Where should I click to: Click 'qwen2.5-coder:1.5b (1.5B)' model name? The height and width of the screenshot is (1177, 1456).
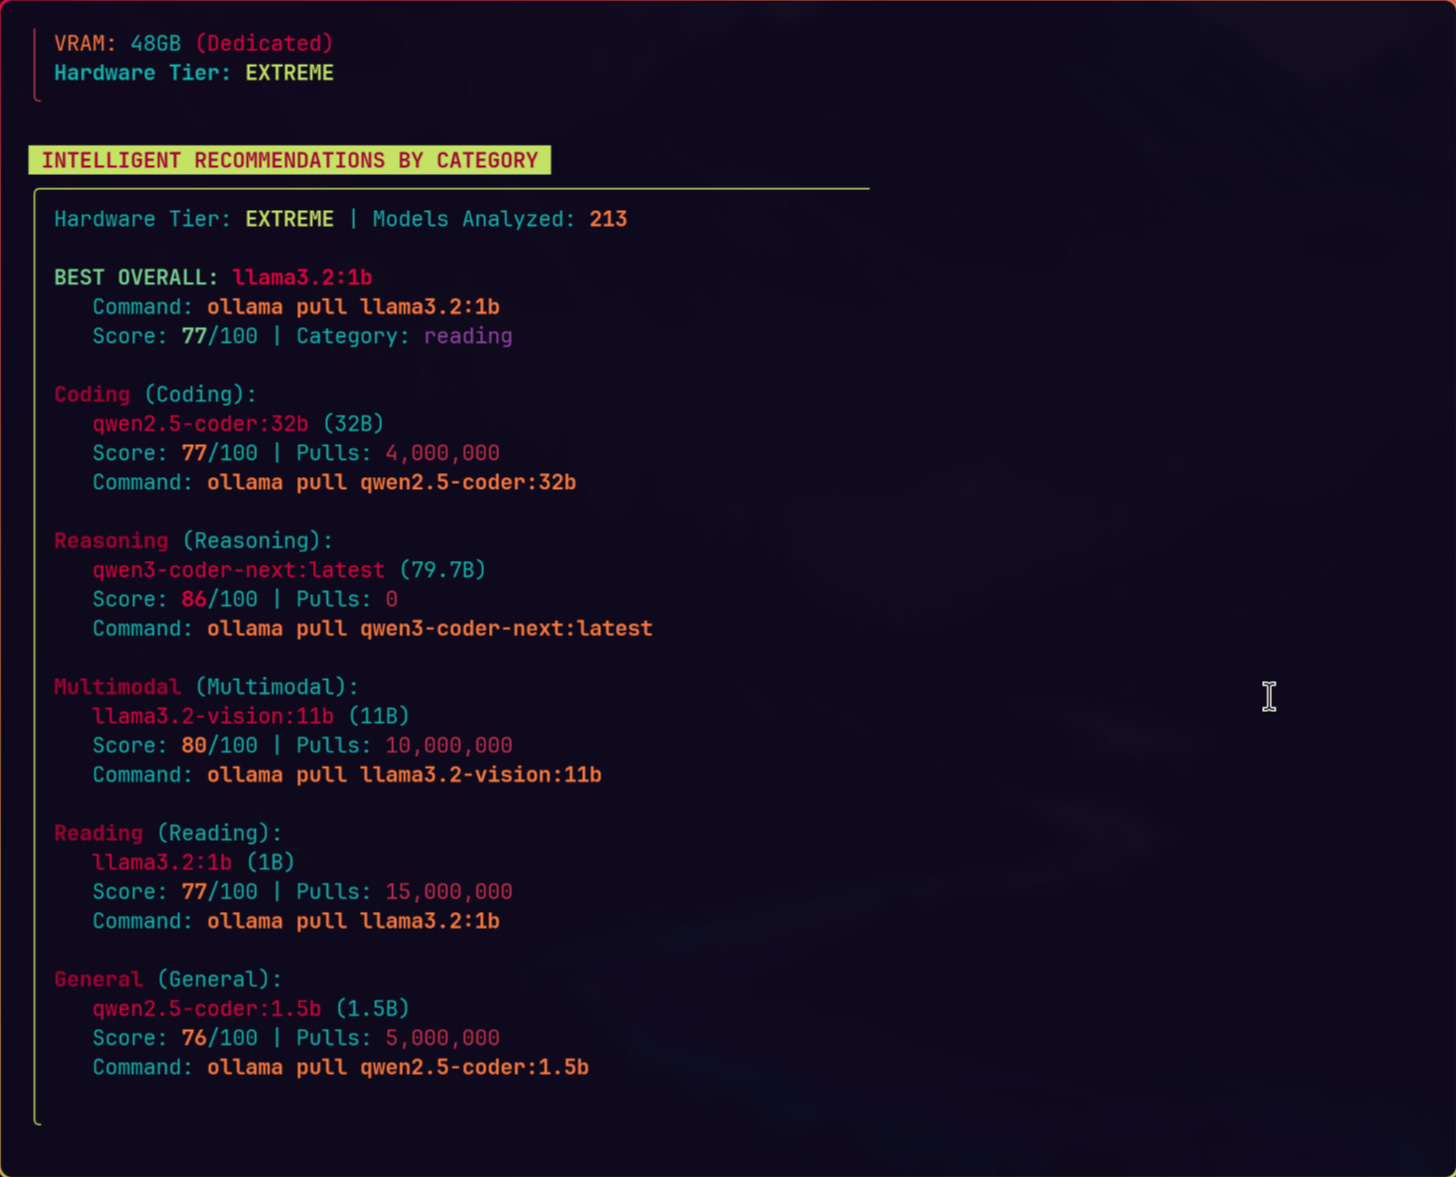click(251, 1008)
